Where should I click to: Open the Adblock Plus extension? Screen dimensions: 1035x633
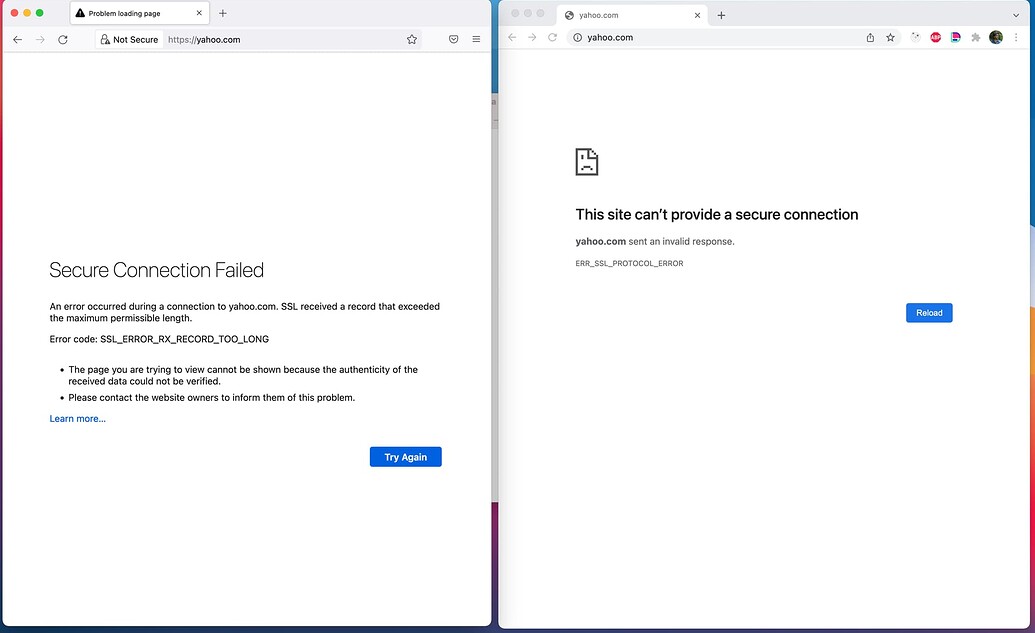[936, 37]
